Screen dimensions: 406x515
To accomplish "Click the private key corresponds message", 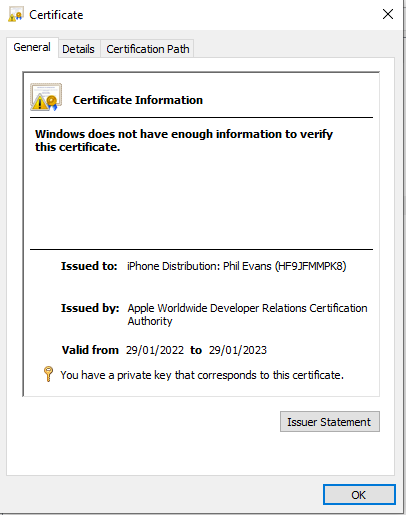I will pyautogui.click(x=202, y=375).
